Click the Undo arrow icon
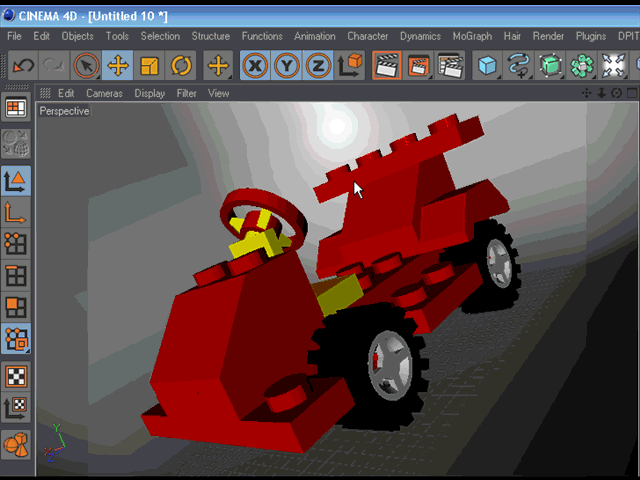Screen dimensions: 640x480 coord(23,65)
